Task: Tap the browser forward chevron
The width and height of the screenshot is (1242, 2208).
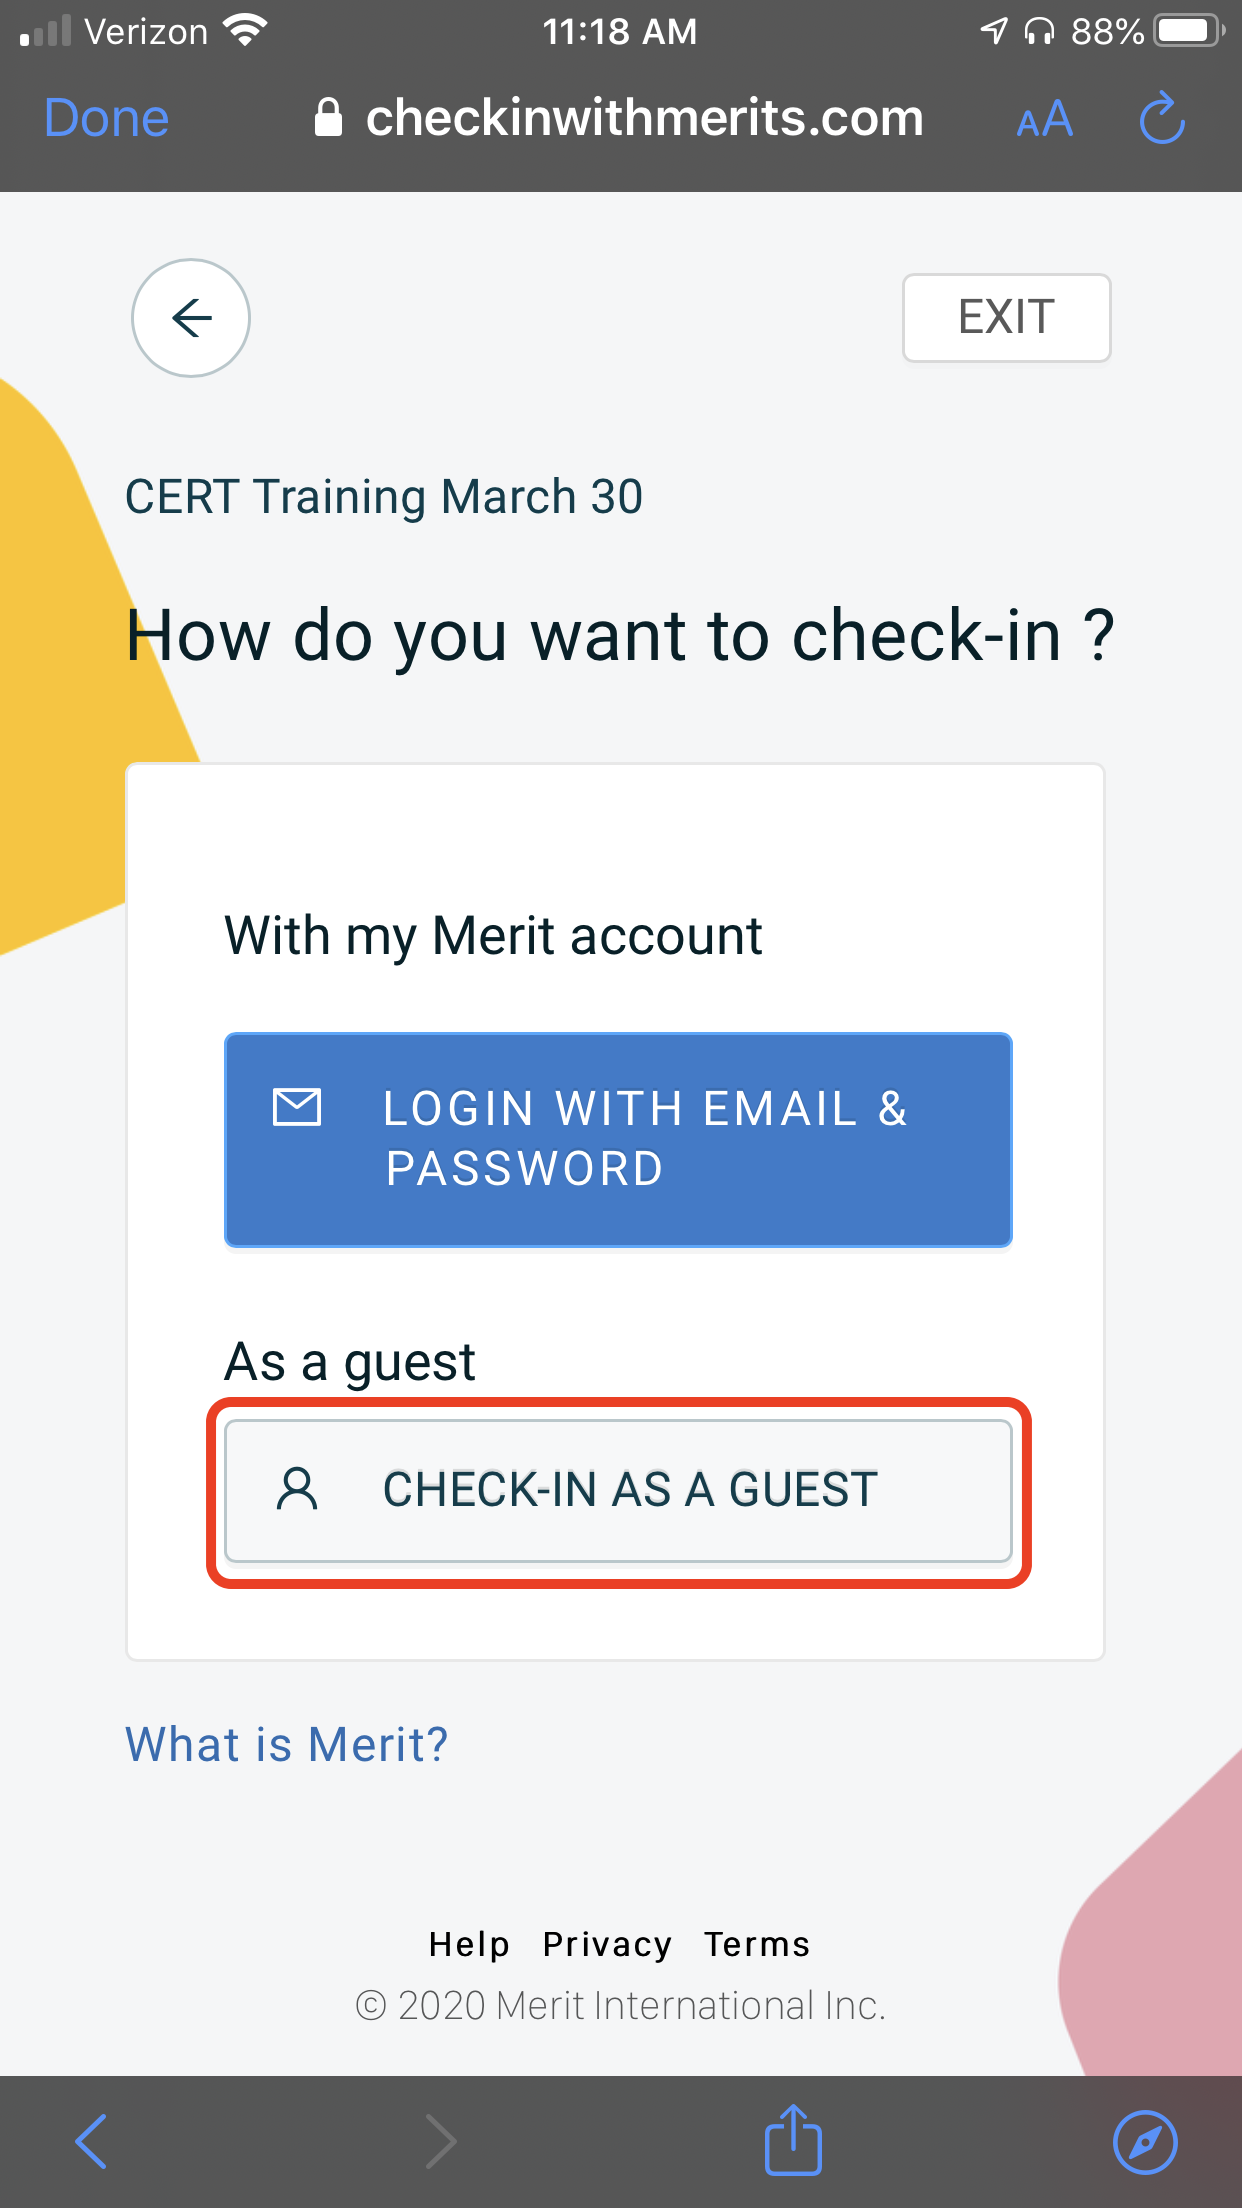Action: click(x=440, y=2141)
